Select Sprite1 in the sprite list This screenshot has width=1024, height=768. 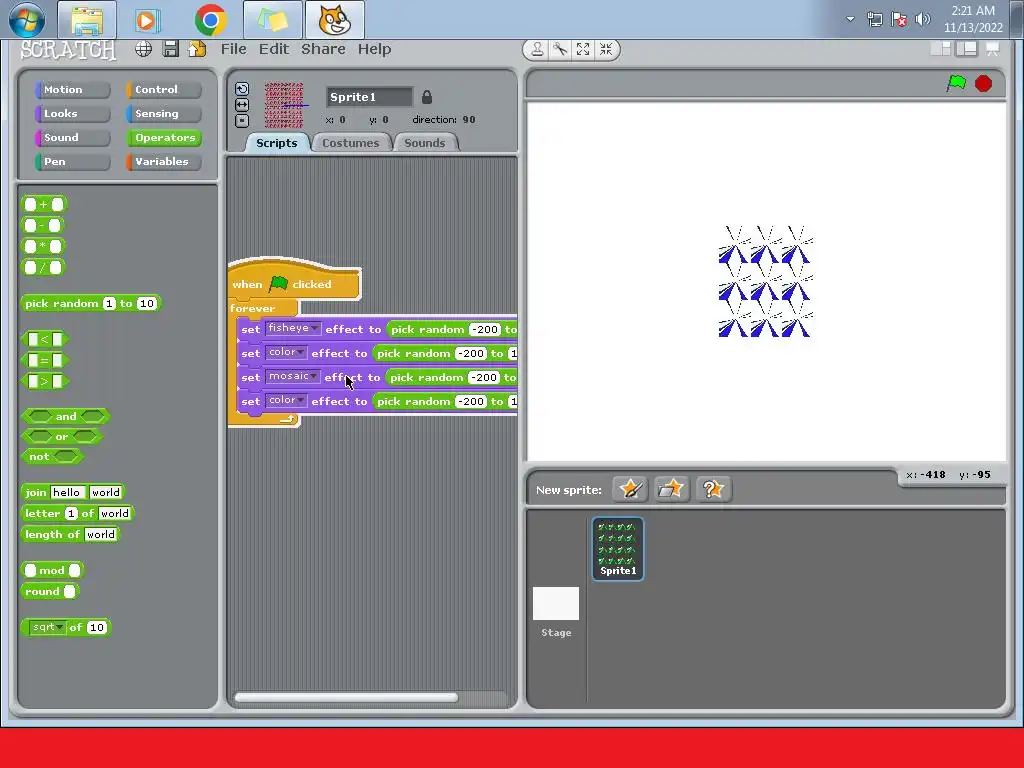coord(618,549)
